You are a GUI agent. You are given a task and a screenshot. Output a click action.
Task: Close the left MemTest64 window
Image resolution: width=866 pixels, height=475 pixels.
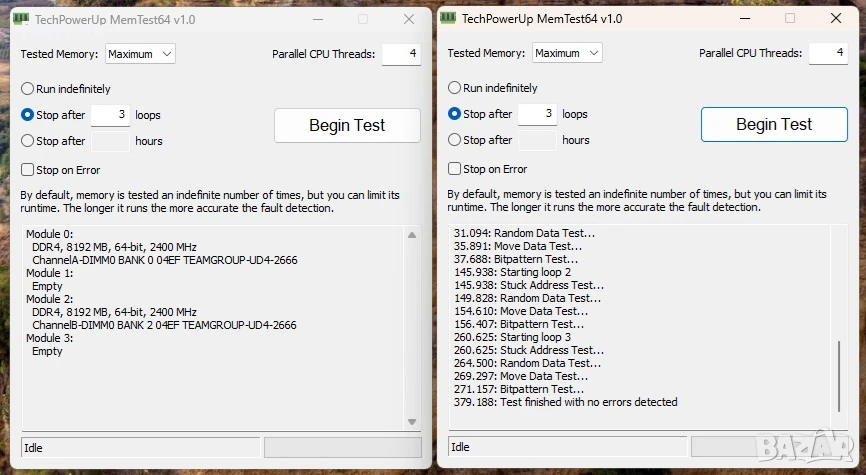coord(409,19)
